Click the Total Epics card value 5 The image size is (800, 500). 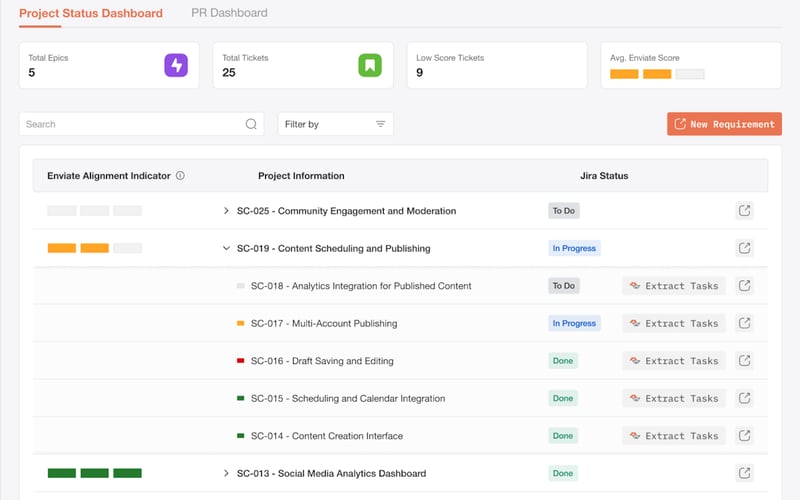coord(32,72)
